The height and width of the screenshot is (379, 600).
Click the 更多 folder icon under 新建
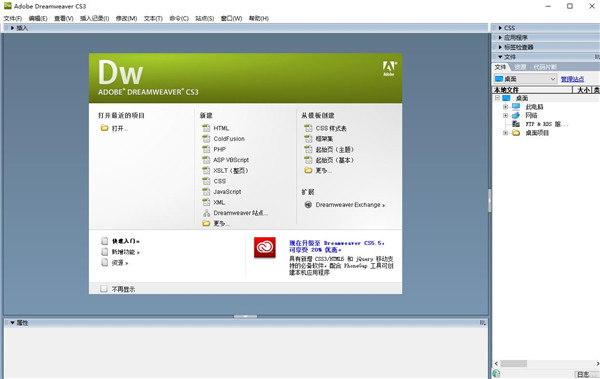206,223
